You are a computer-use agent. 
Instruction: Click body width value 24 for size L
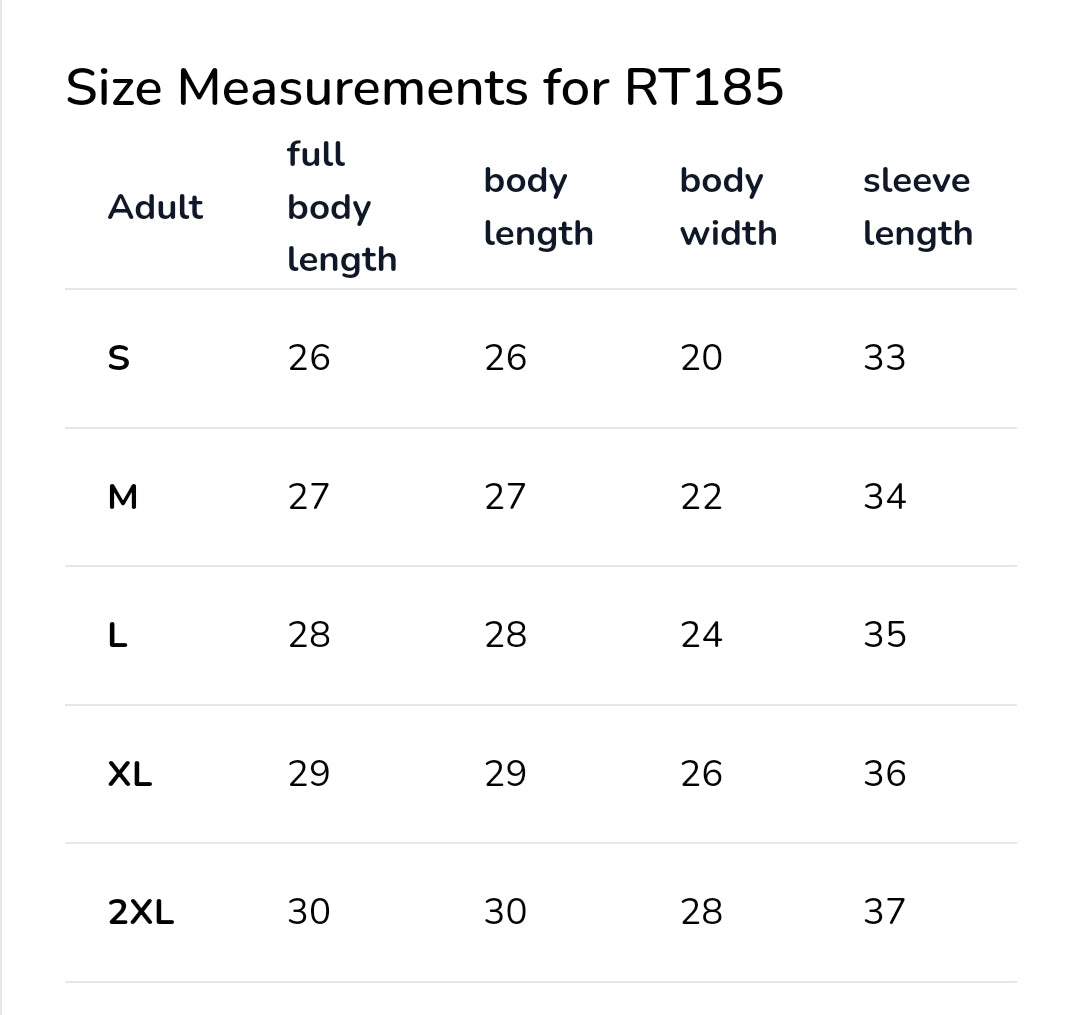pyautogui.click(x=701, y=635)
